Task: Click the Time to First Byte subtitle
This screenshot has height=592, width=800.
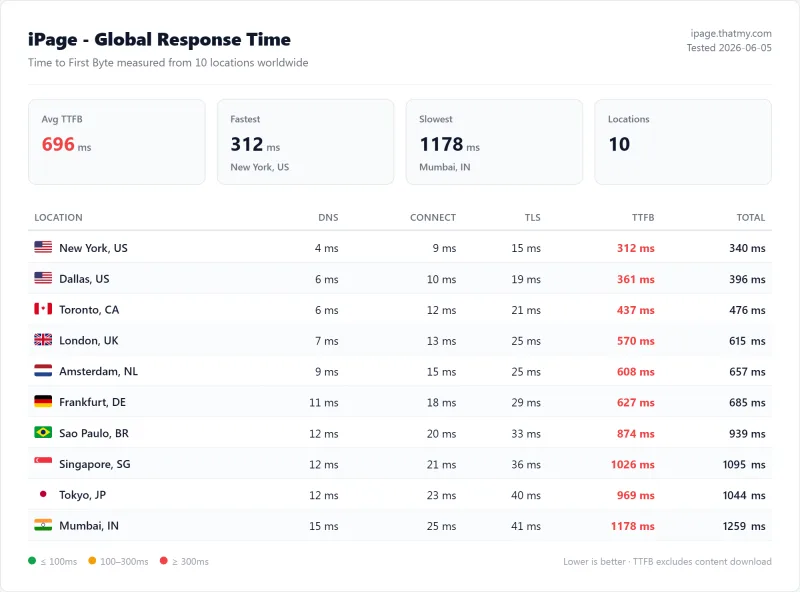Action: click(168, 62)
